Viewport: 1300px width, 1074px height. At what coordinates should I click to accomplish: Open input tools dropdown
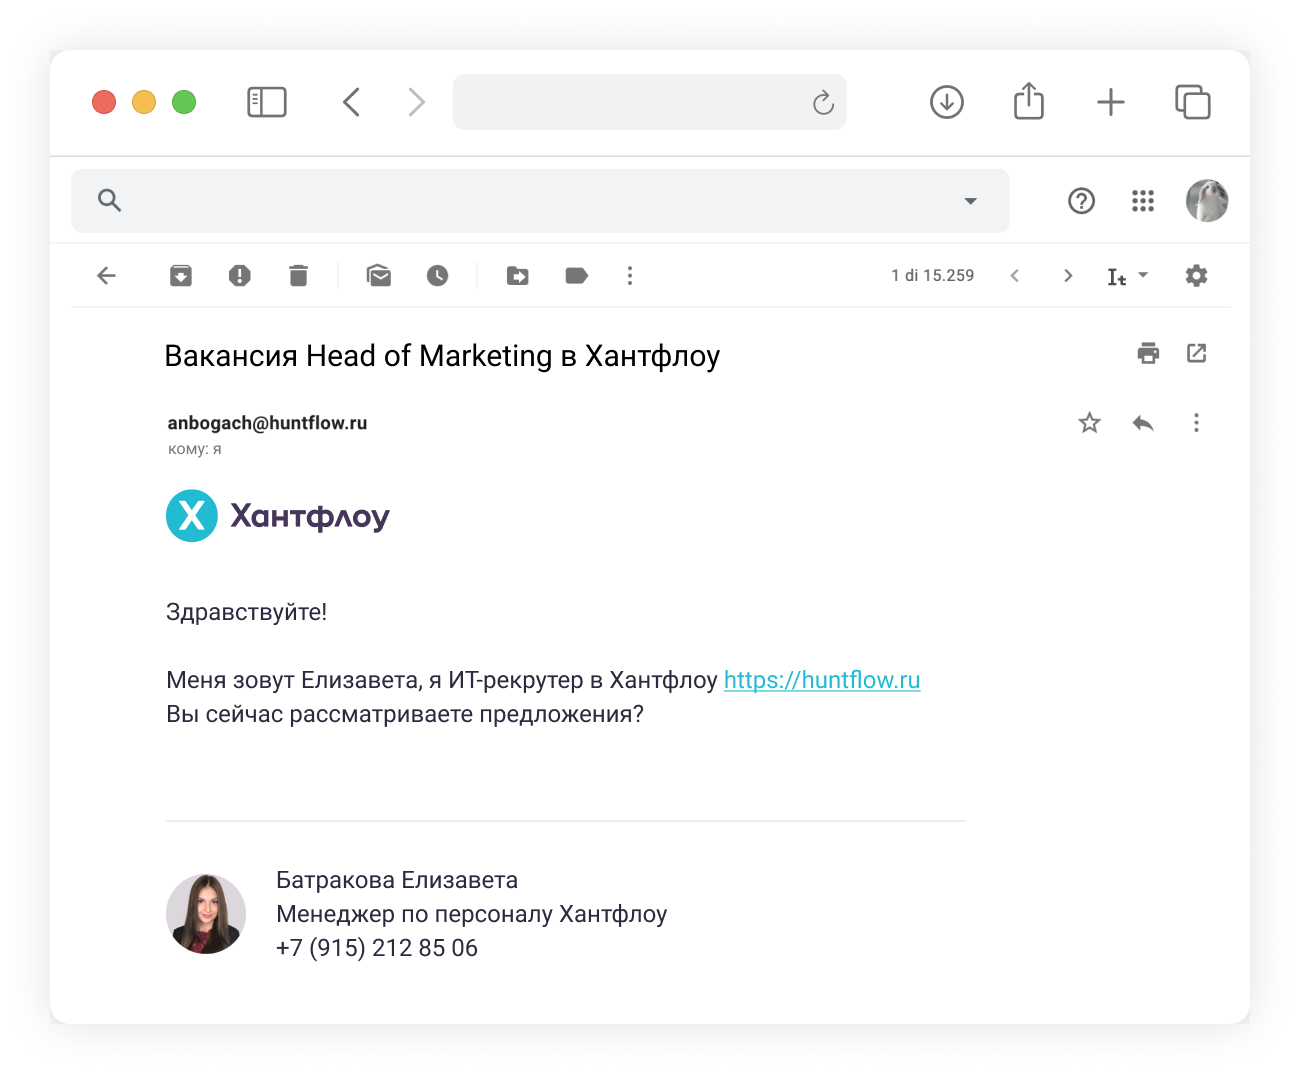click(1127, 276)
